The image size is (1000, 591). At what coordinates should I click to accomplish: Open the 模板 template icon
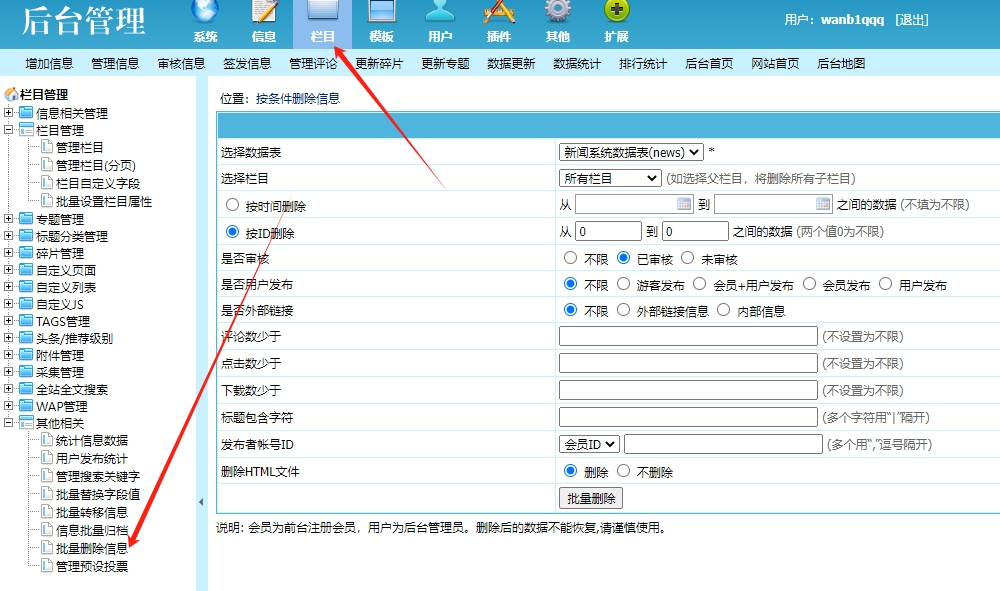pyautogui.click(x=381, y=11)
